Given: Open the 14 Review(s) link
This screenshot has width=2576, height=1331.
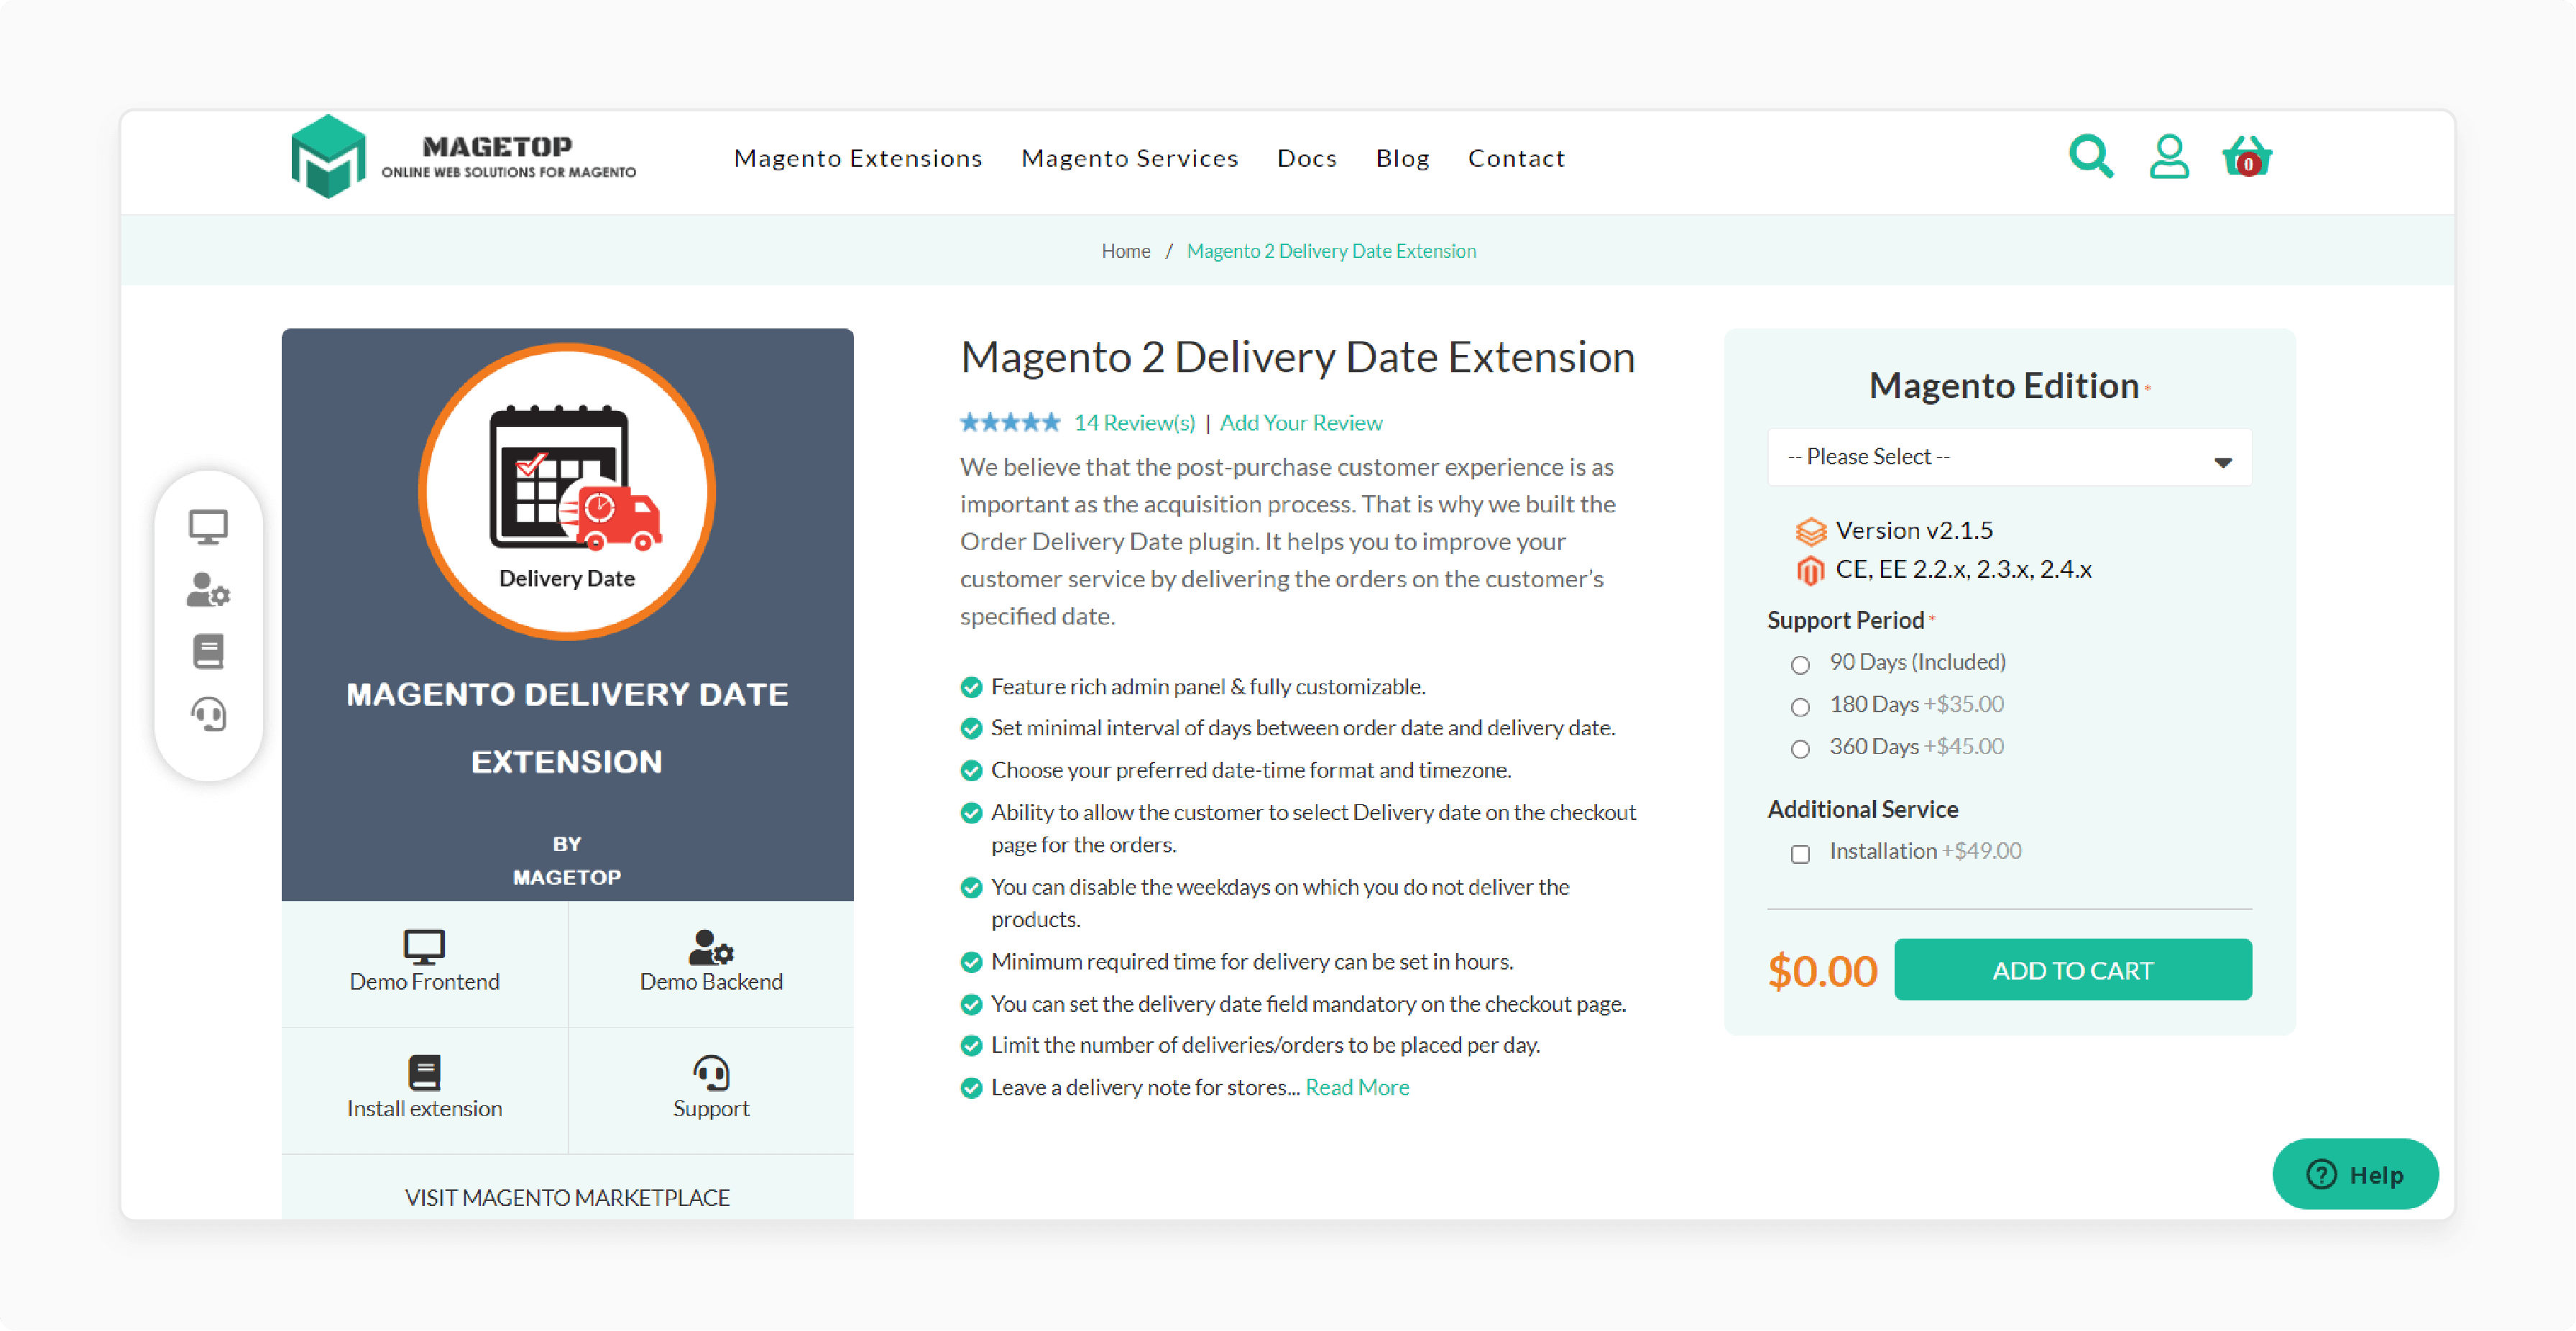Looking at the screenshot, I should (x=1134, y=422).
